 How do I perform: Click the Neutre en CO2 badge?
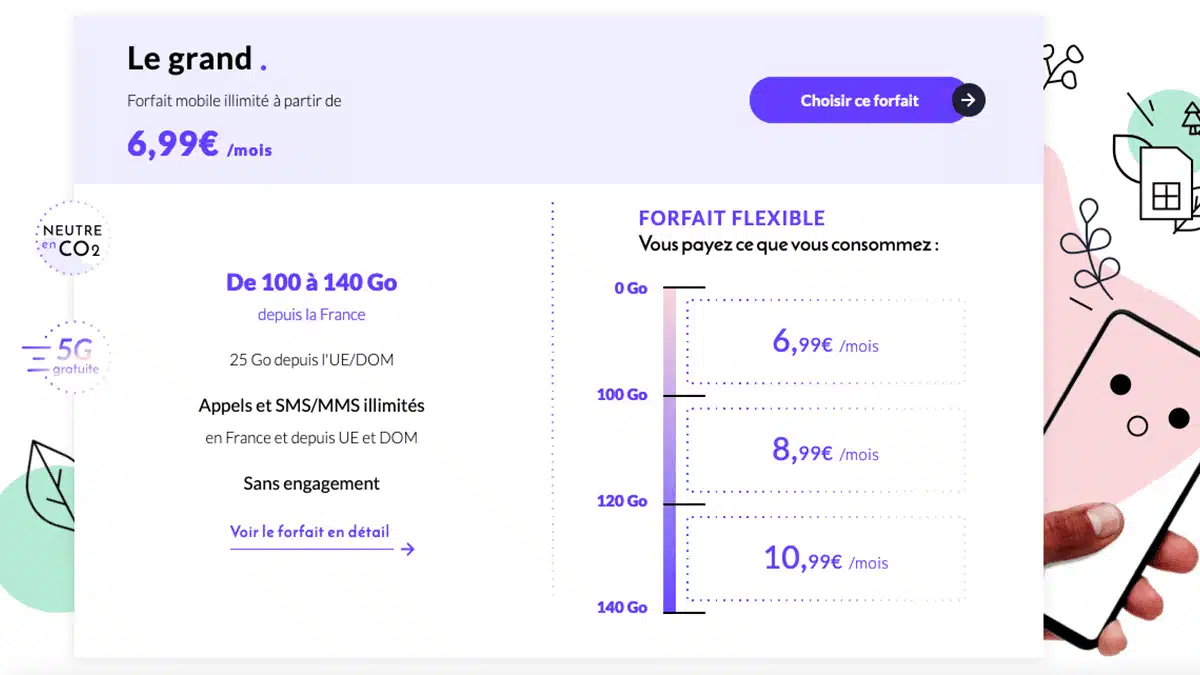pyautogui.click(x=71, y=236)
